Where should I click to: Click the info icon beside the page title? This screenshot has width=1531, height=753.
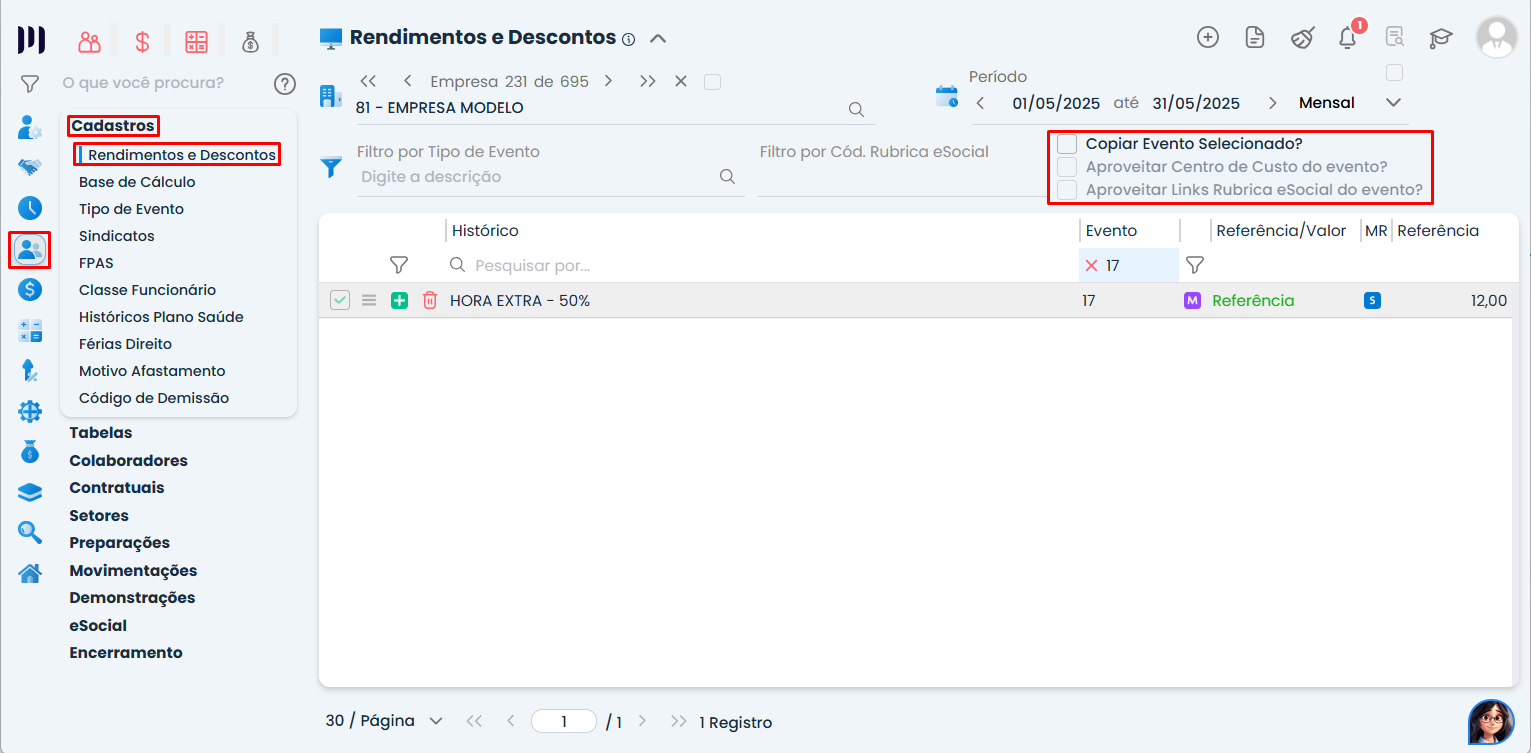click(x=628, y=40)
